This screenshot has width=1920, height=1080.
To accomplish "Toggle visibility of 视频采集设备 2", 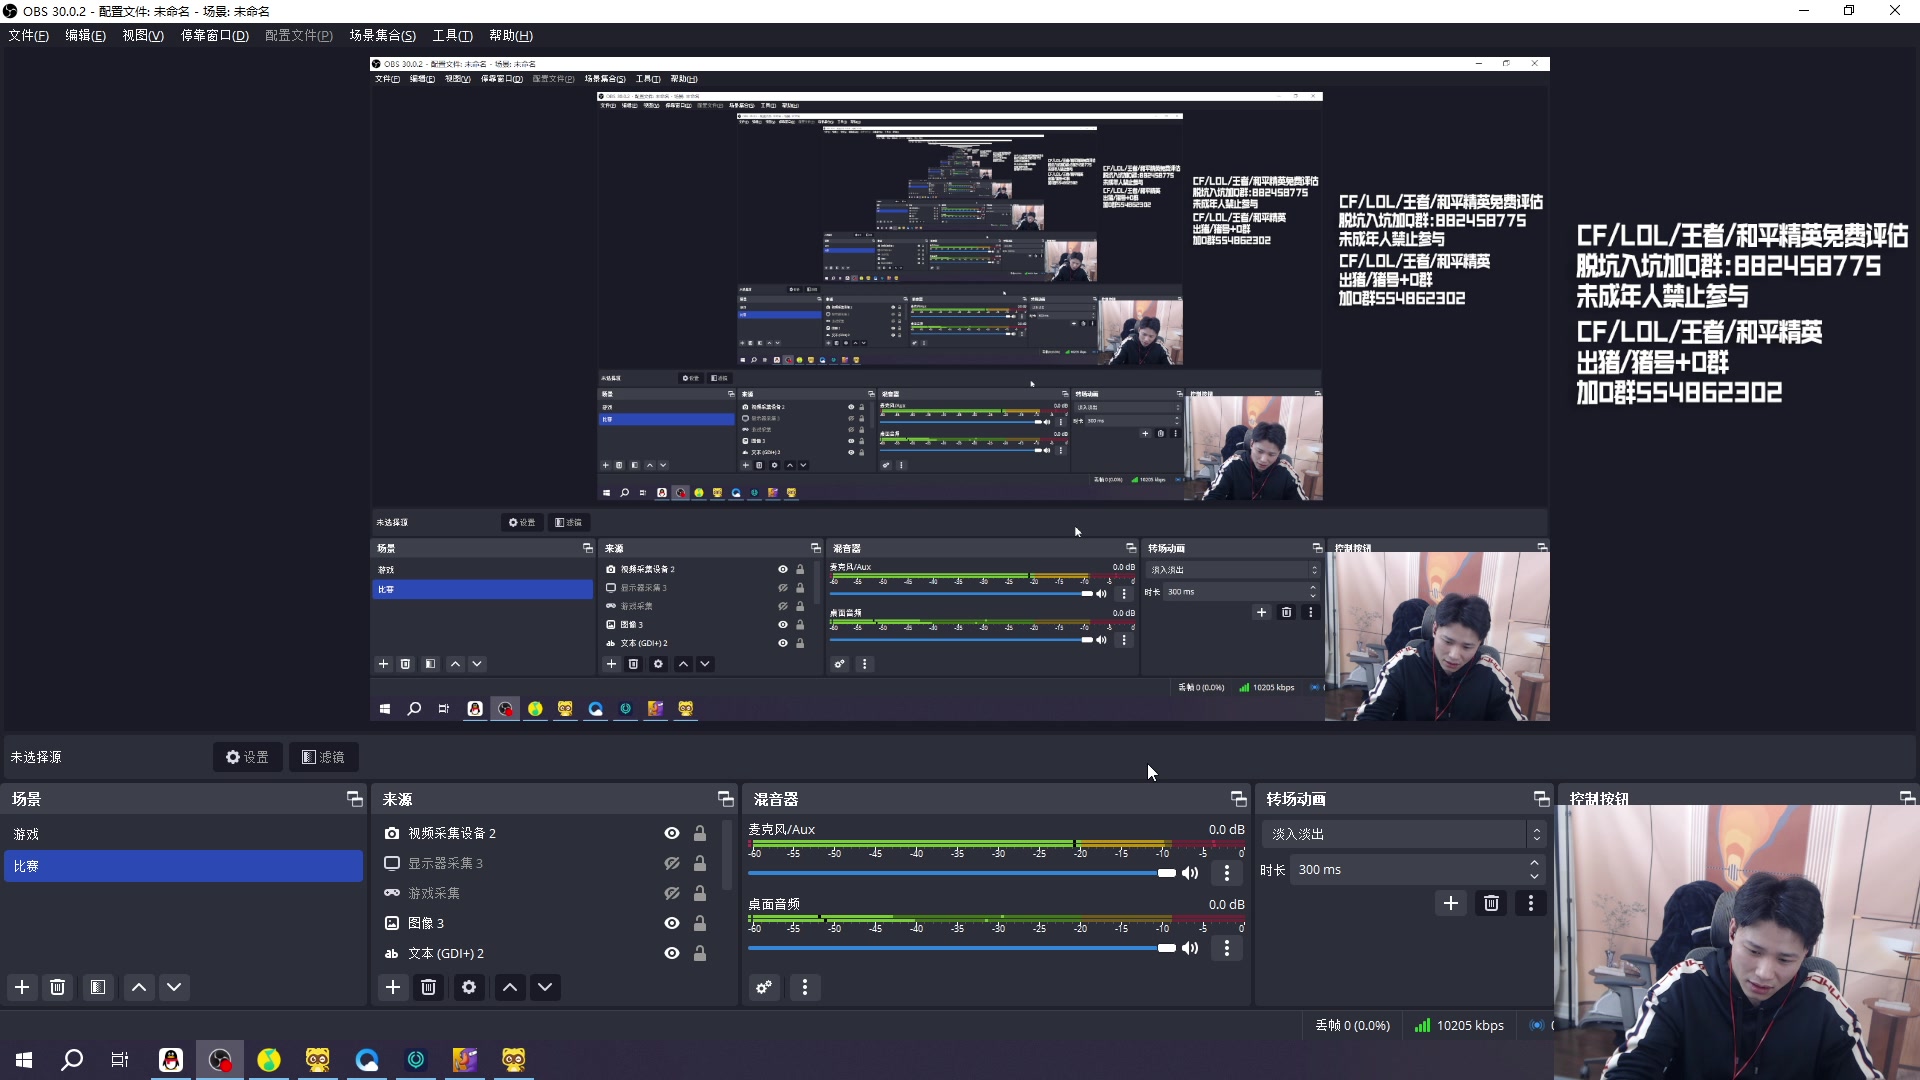I will 672,833.
